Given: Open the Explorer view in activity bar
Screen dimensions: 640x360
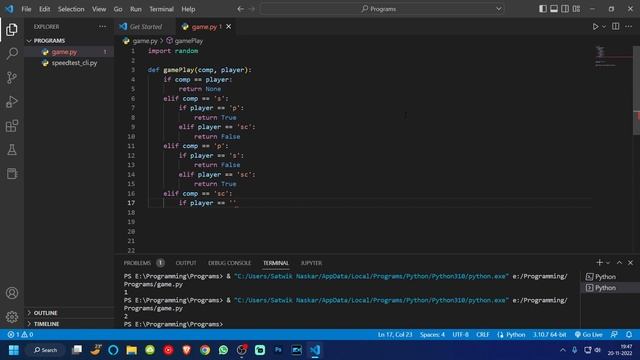Looking at the screenshot, I should (x=12, y=29).
